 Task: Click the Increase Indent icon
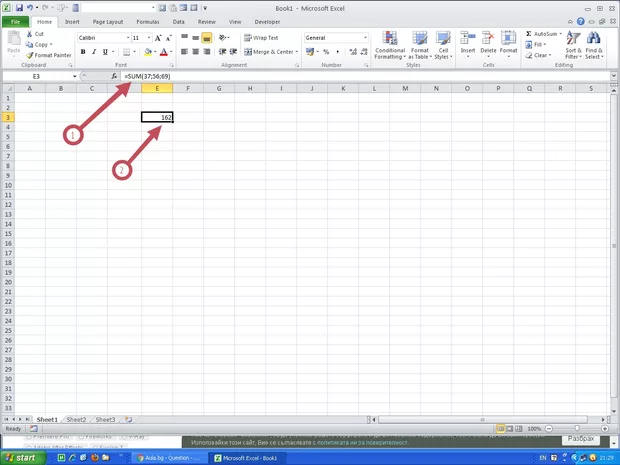234,52
